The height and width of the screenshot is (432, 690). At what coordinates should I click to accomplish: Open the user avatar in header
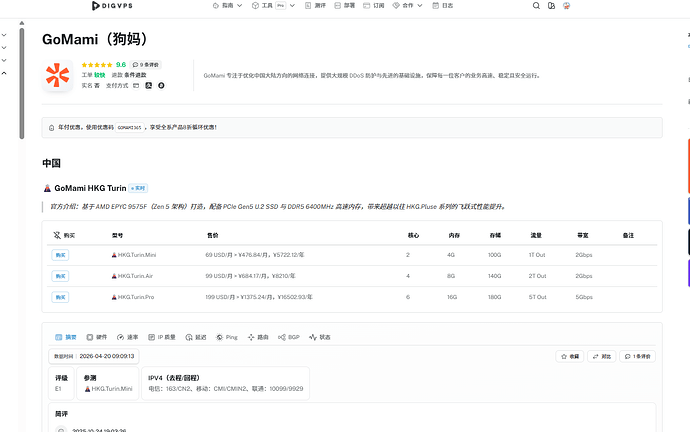click(566, 6)
